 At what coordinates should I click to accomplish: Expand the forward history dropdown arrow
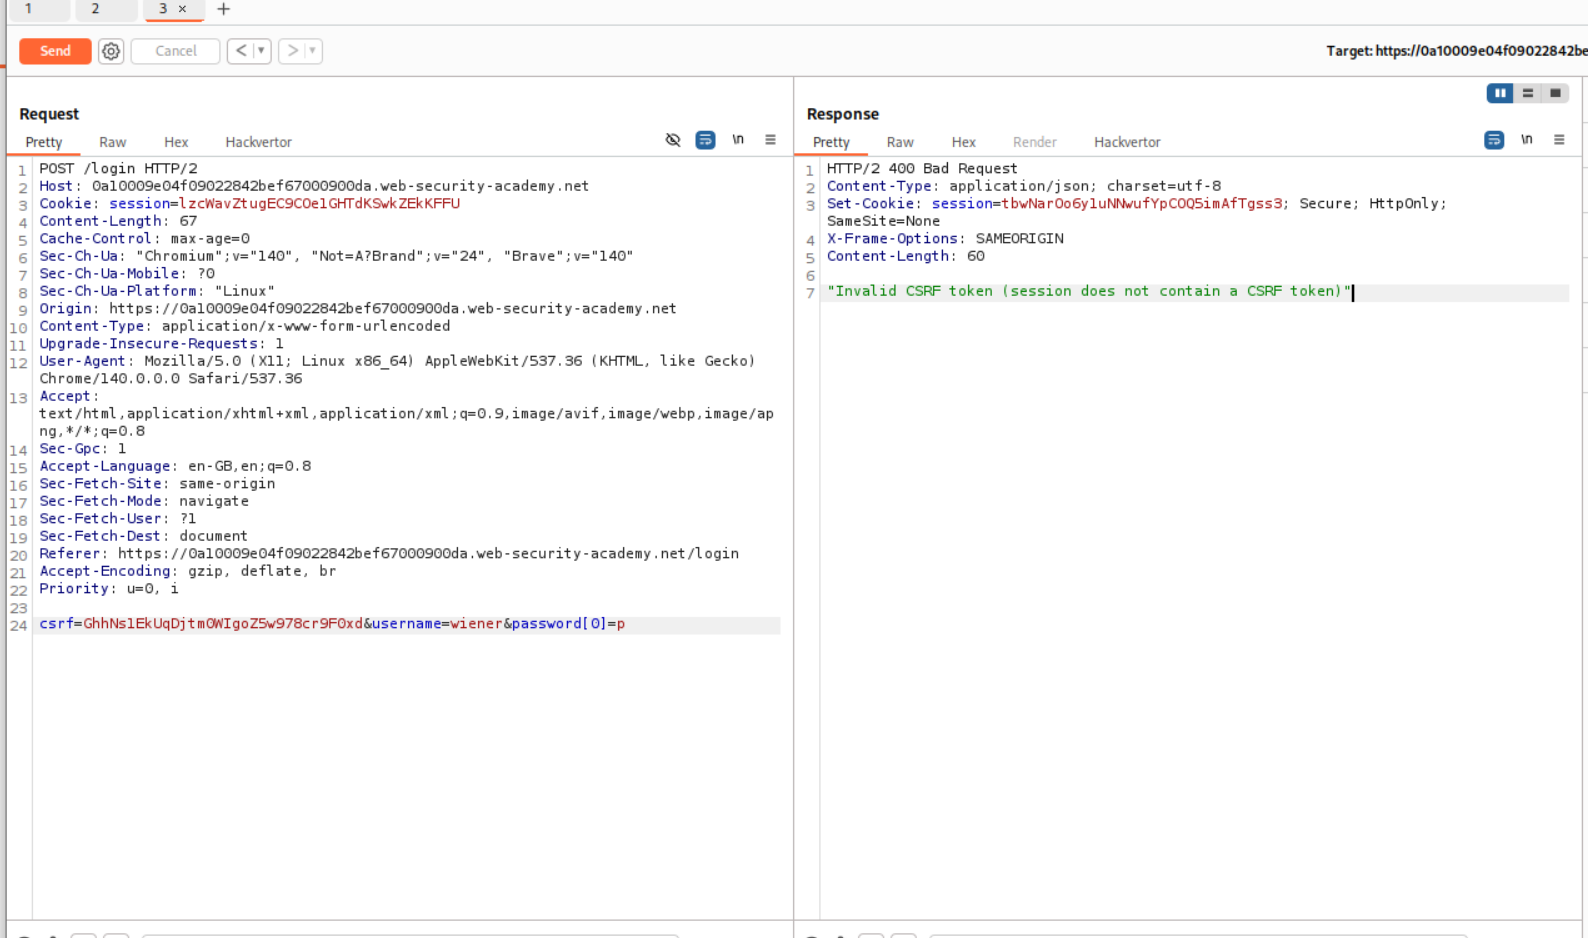pyautogui.click(x=312, y=51)
